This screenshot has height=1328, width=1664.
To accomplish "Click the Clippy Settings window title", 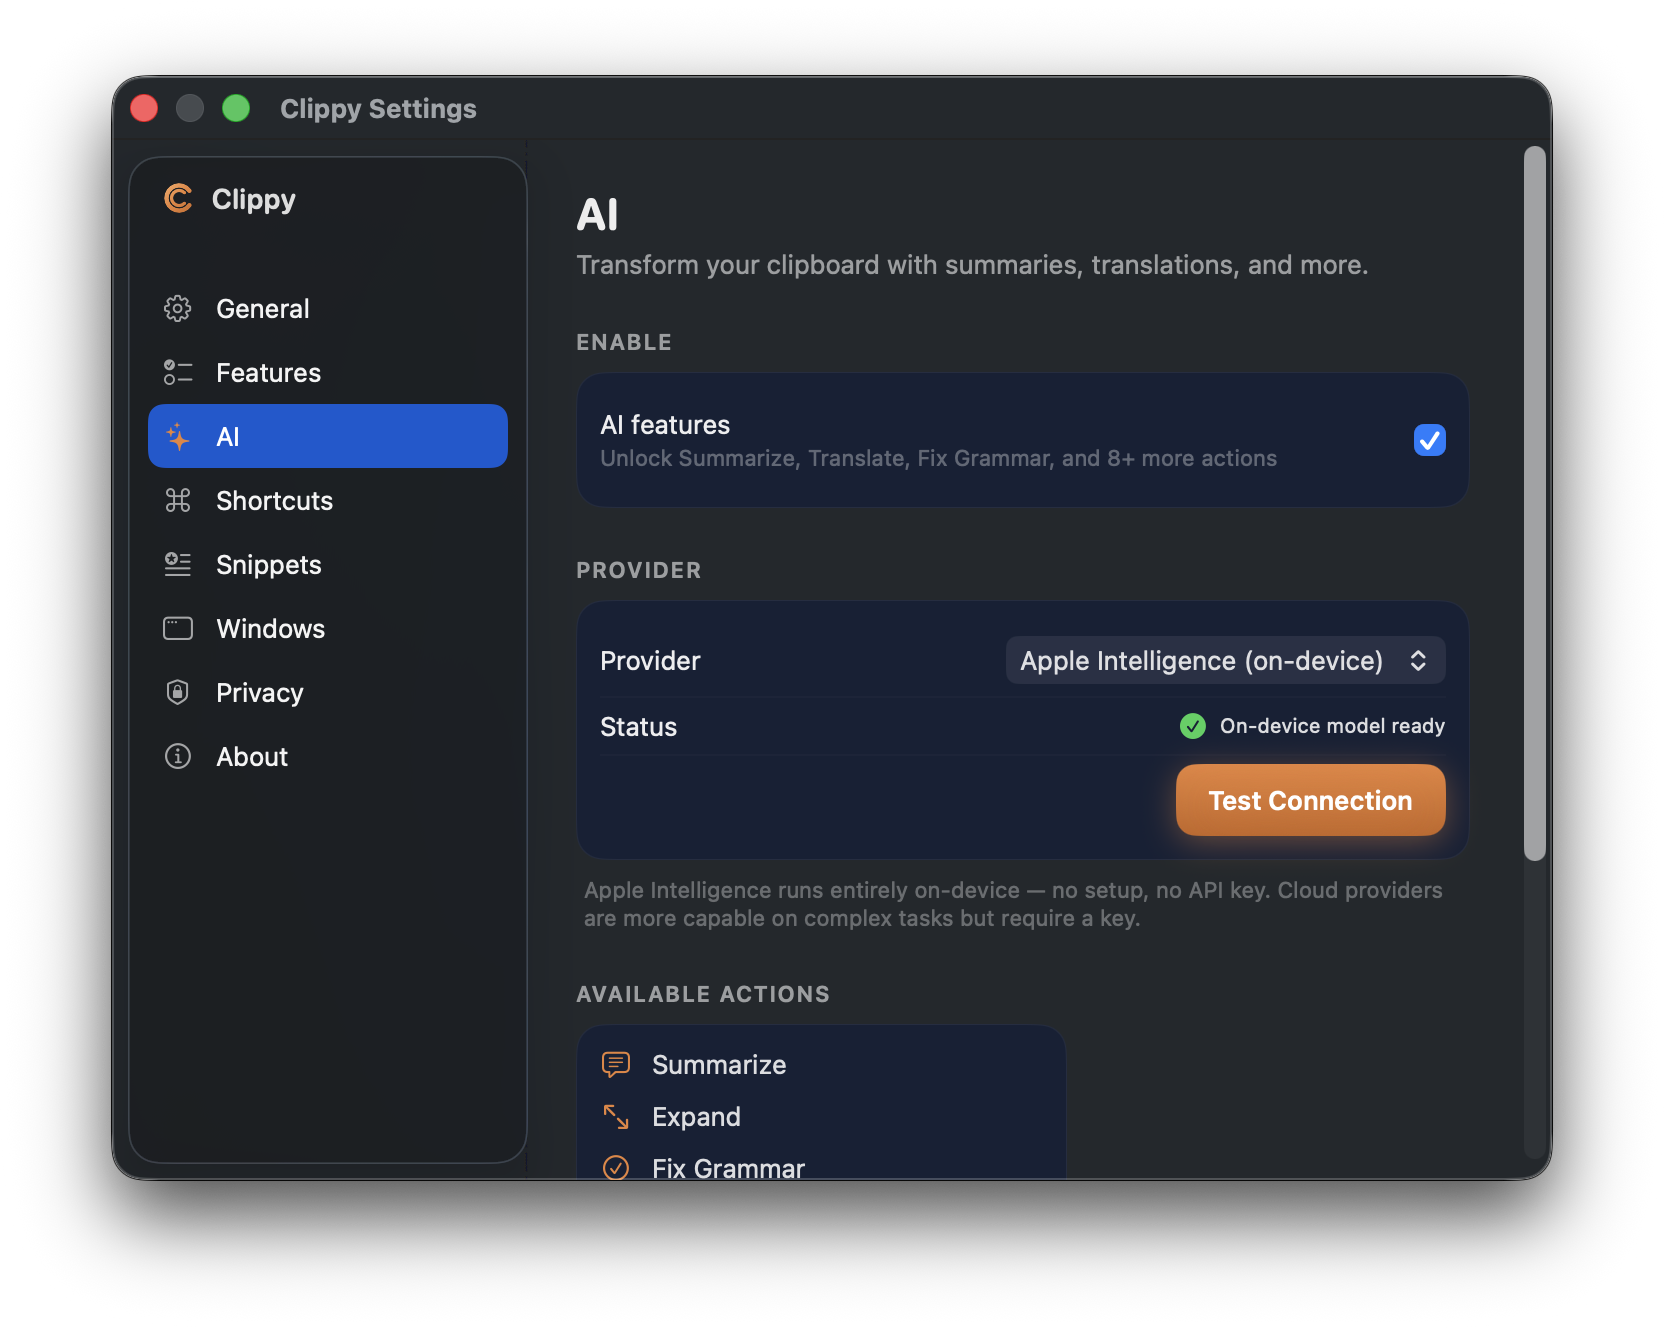I will click(x=378, y=108).
